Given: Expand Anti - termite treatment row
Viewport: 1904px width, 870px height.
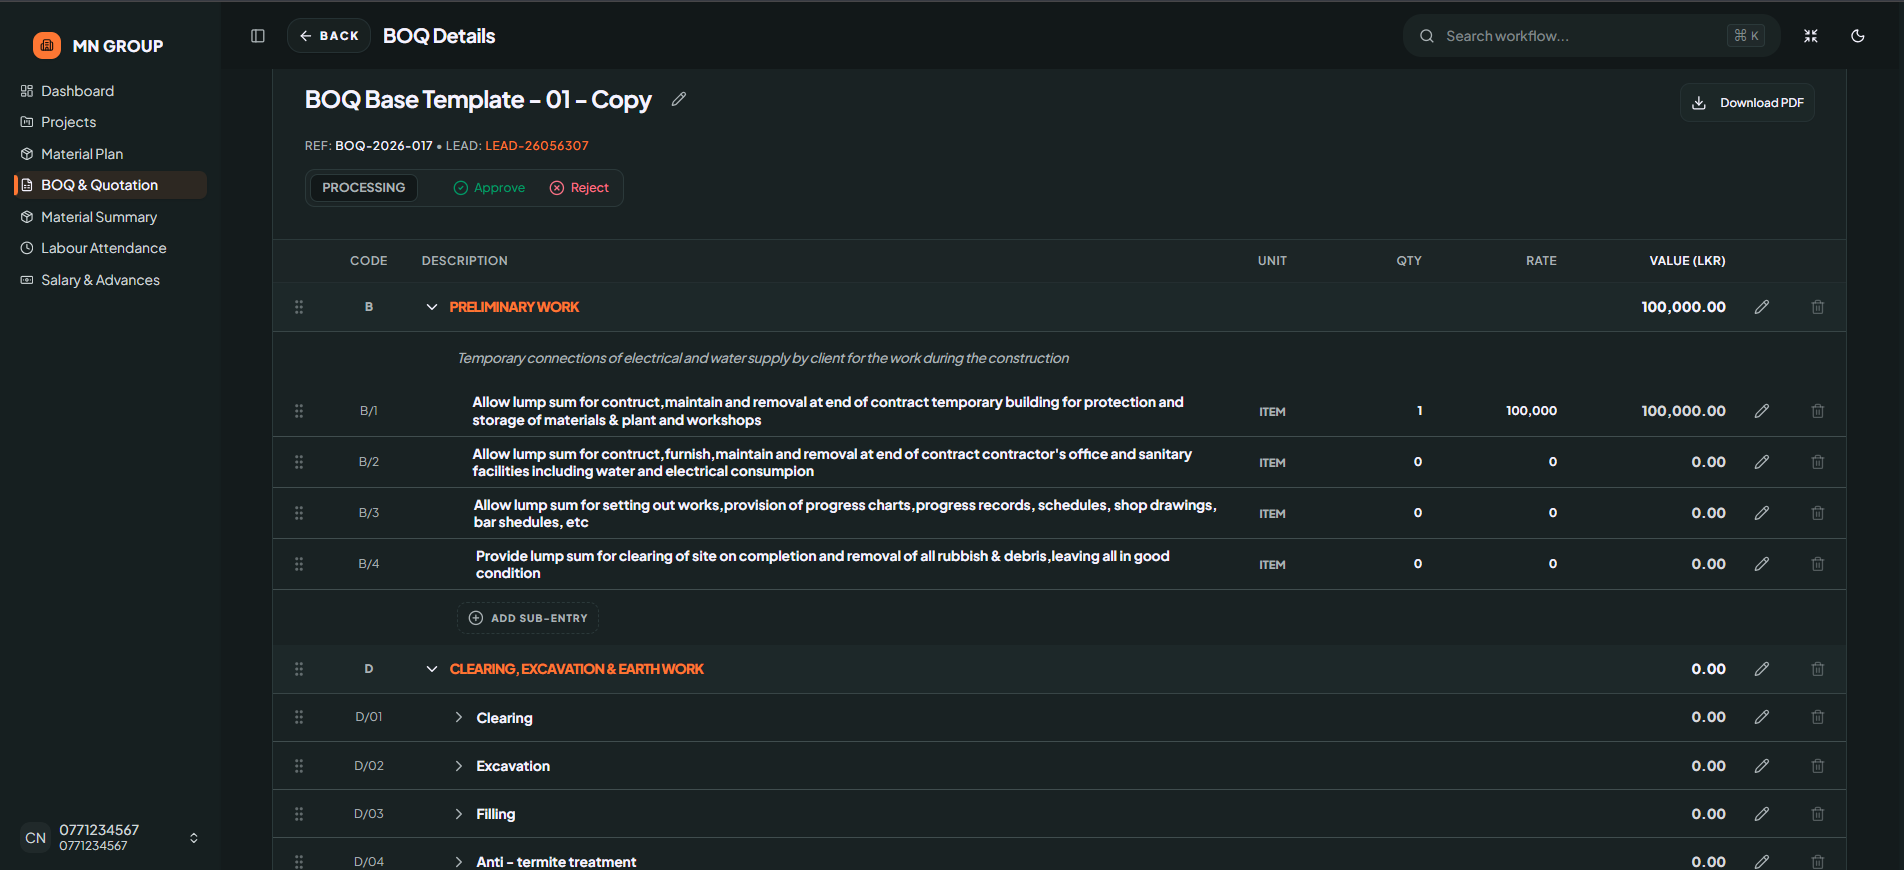Looking at the screenshot, I should (x=459, y=861).
